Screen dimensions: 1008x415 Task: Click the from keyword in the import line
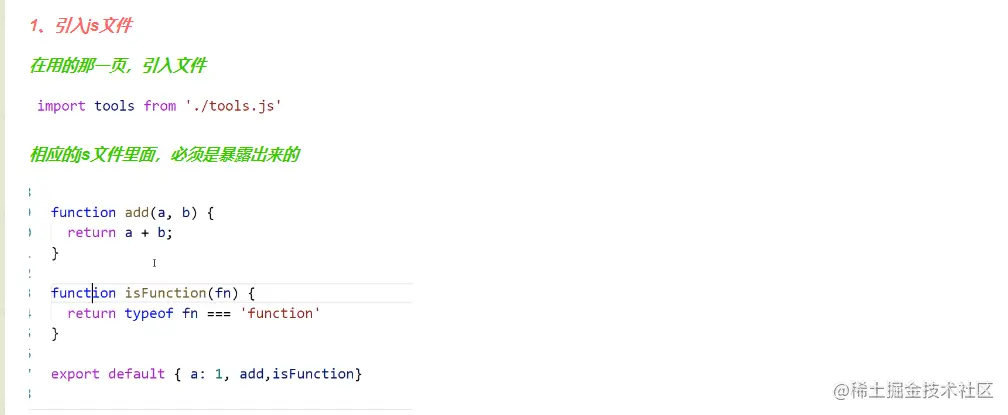[x=160, y=105]
